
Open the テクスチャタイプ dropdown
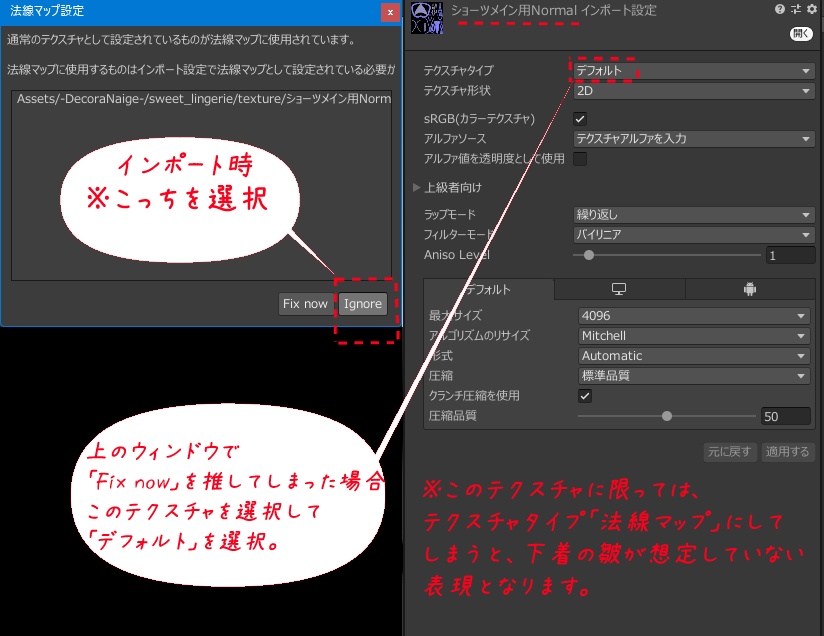pos(694,70)
